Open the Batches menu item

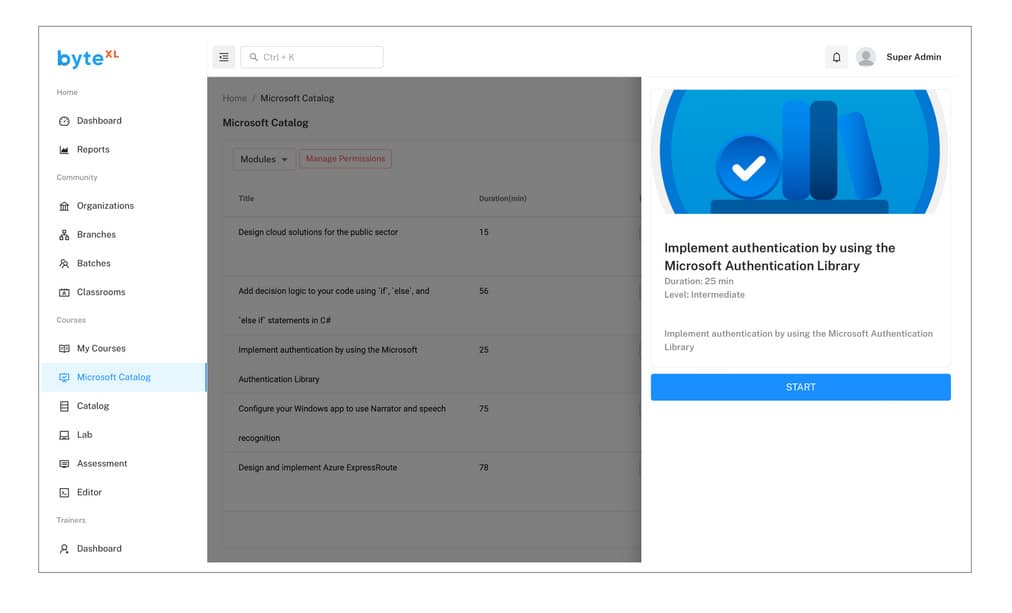(x=123, y=263)
